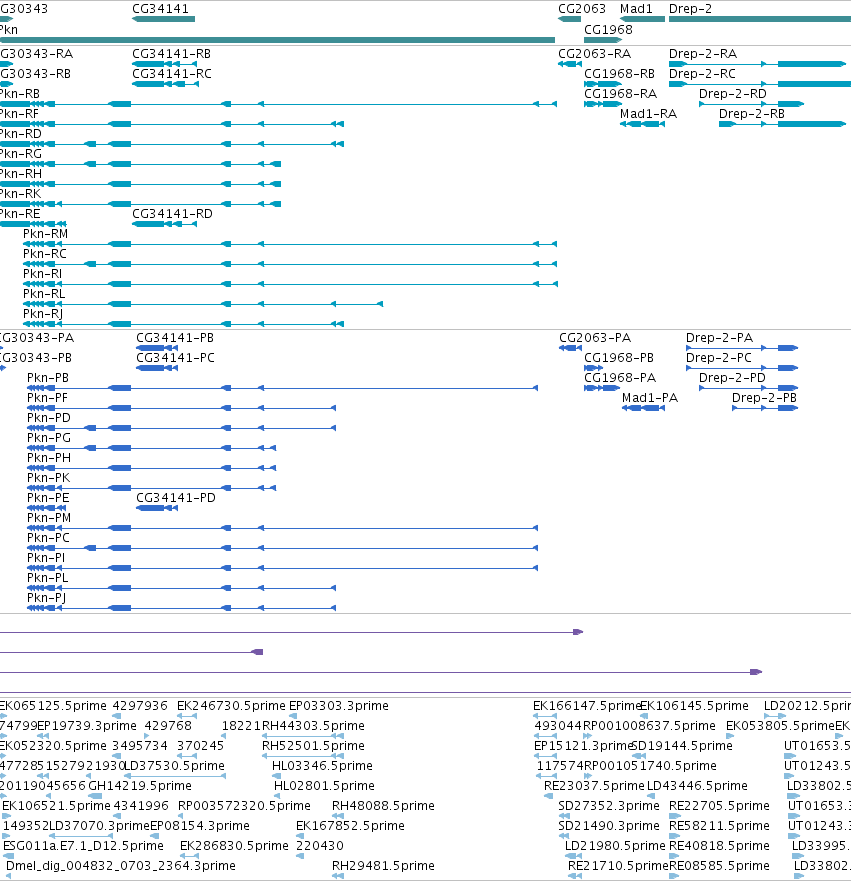Select EST RH52501.5prime
The height and width of the screenshot is (881, 851).
(x=313, y=746)
